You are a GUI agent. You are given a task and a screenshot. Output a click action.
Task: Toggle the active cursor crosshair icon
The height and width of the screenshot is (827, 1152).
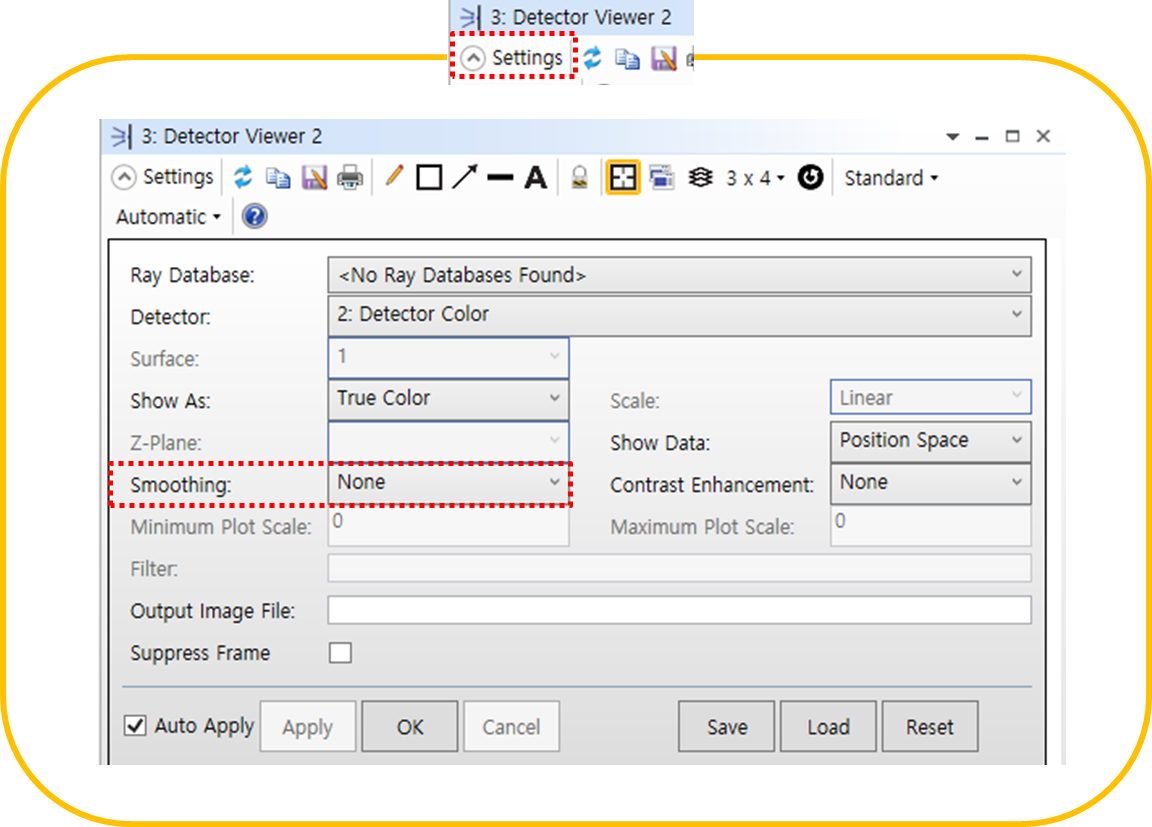(623, 177)
